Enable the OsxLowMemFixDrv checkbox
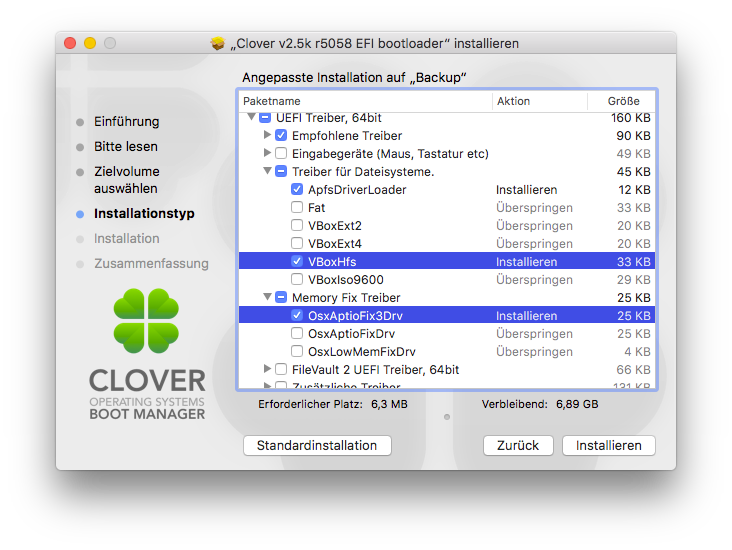732x550 pixels. pyautogui.click(x=297, y=352)
